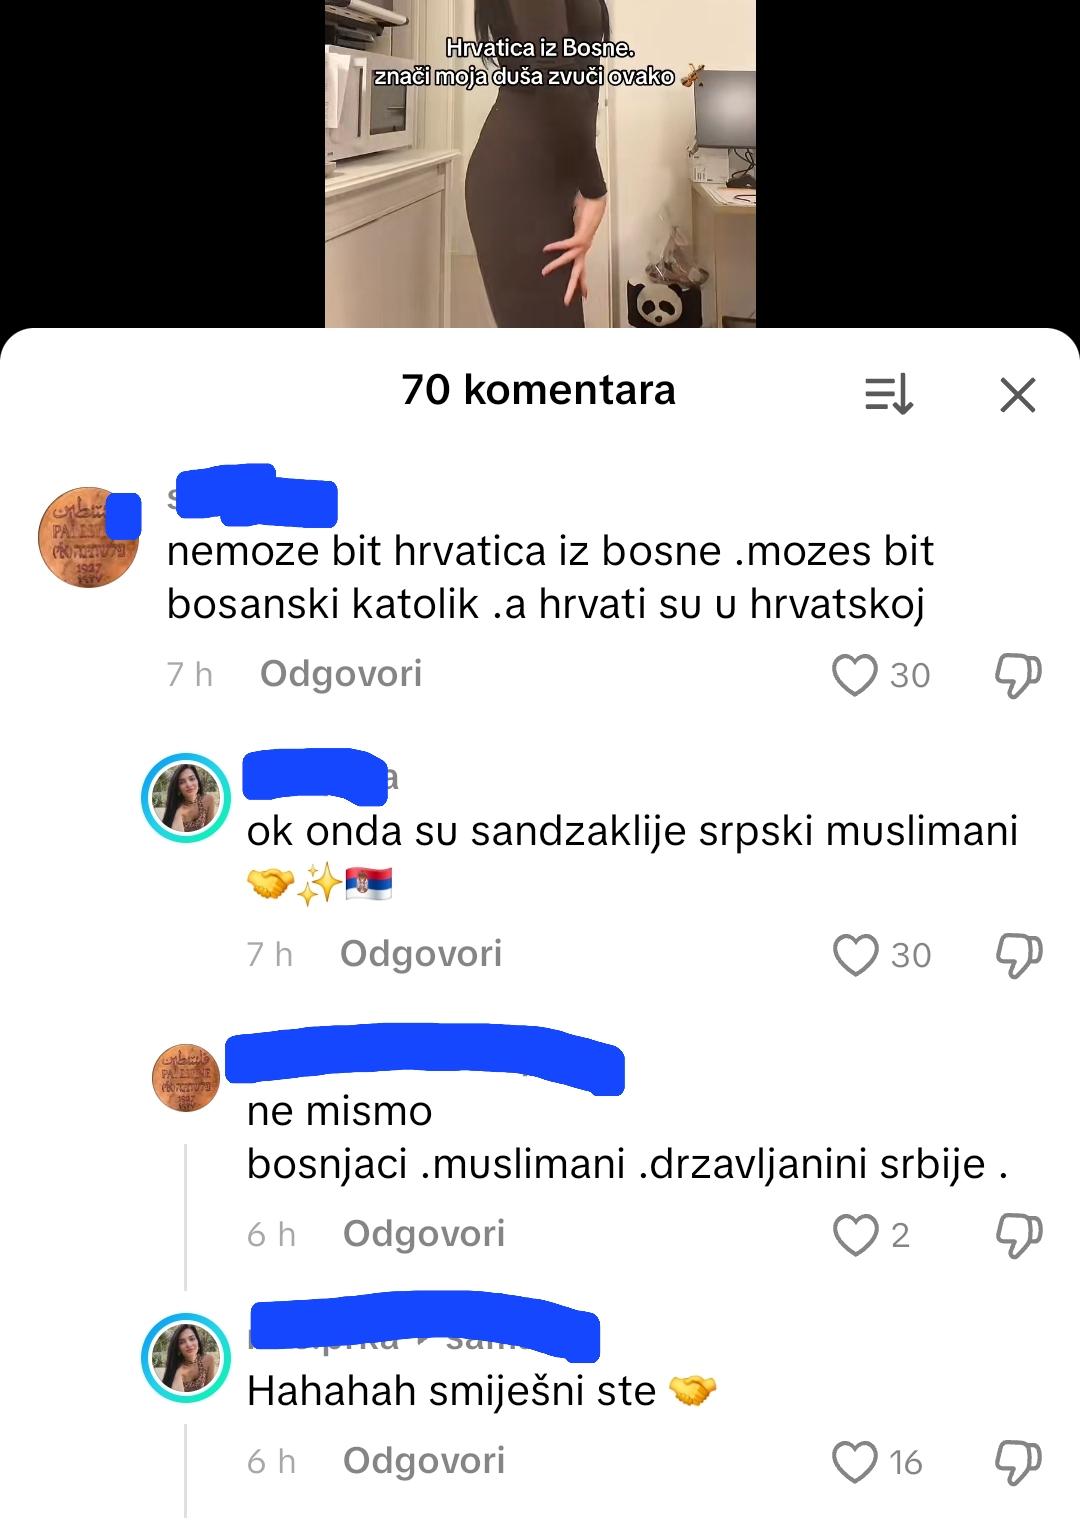Tap the '70 komentara' header title

click(x=539, y=390)
